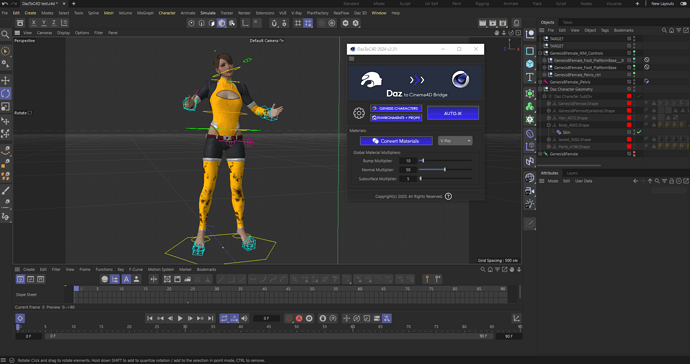The width and height of the screenshot is (690, 364).
Task: Toggle red visibility square for Daz Character SubDiv
Action: click(x=629, y=96)
